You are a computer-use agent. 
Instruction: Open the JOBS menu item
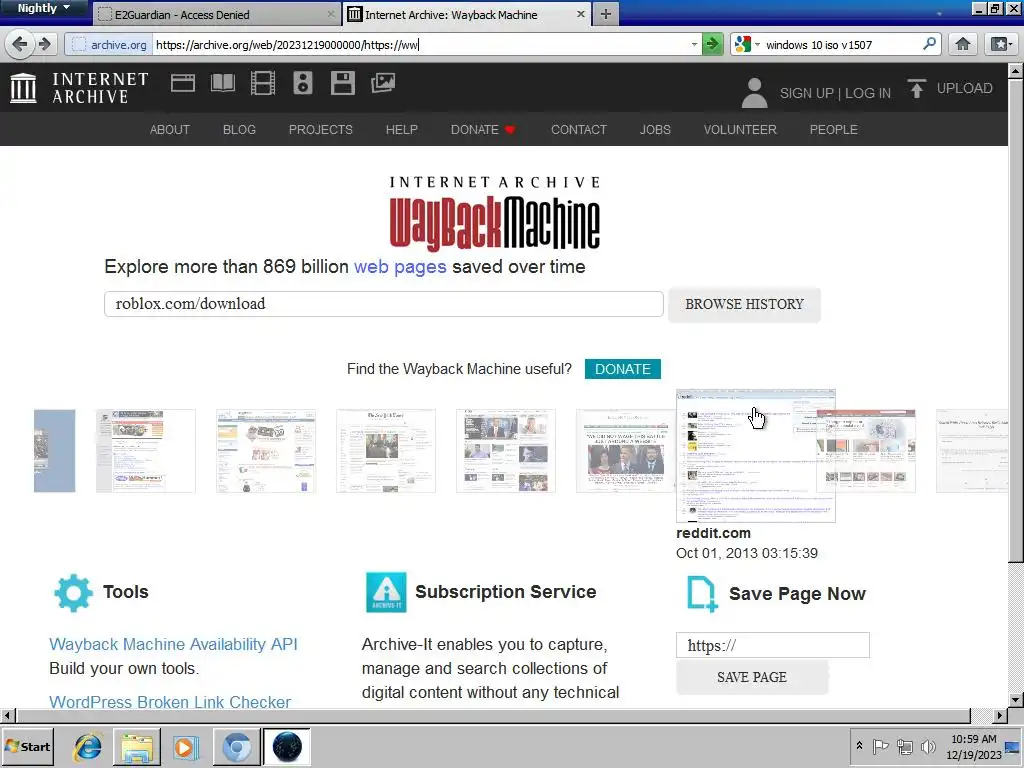655,129
